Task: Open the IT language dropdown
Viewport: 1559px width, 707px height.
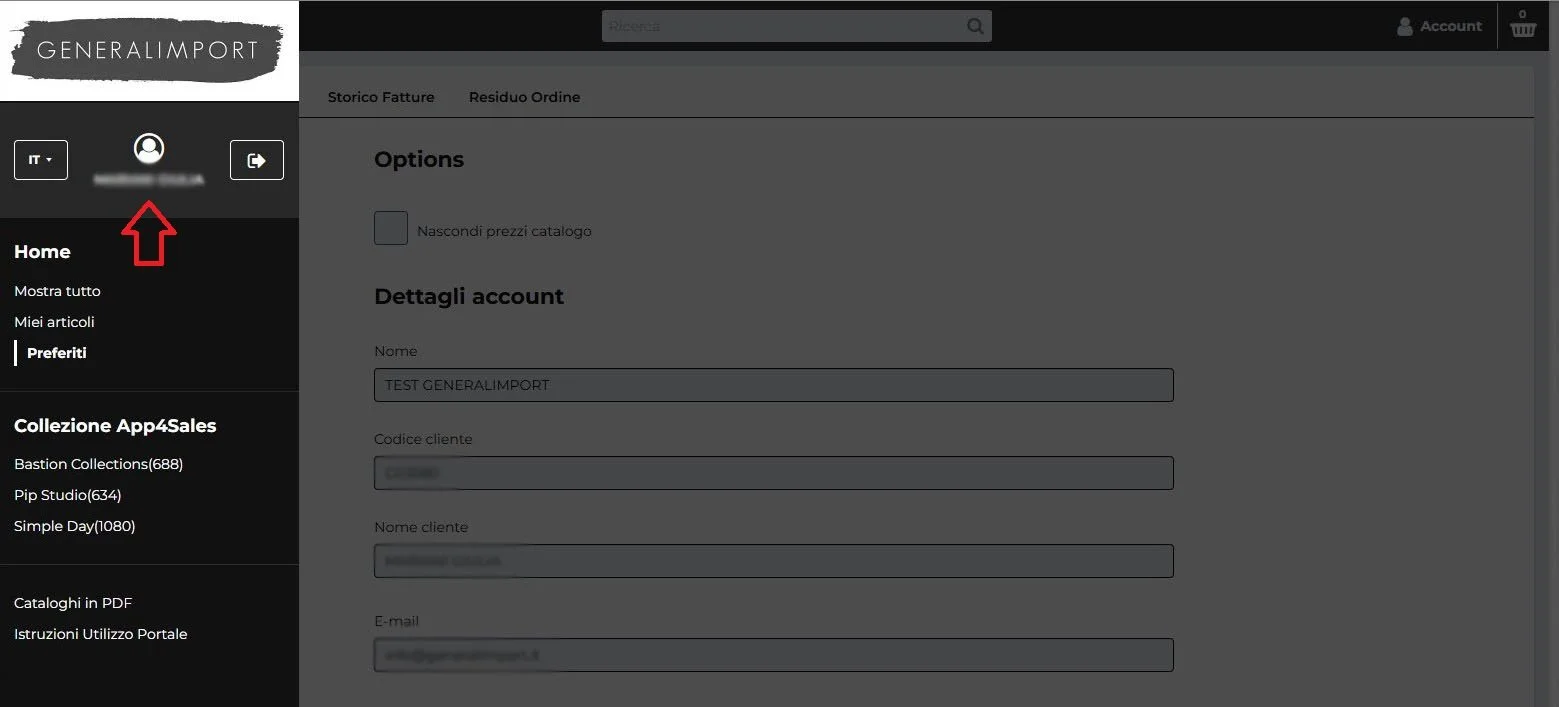Action: click(x=41, y=160)
